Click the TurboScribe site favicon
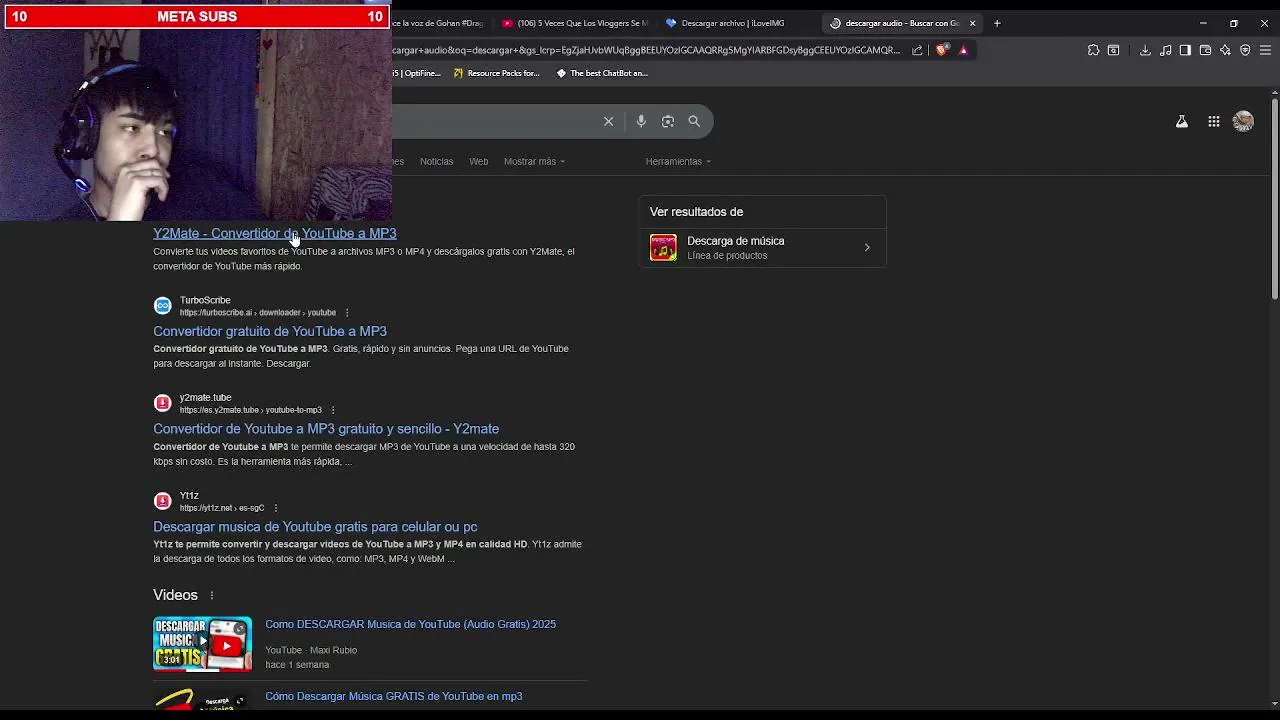Viewport: 1280px width, 720px height. click(162, 306)
